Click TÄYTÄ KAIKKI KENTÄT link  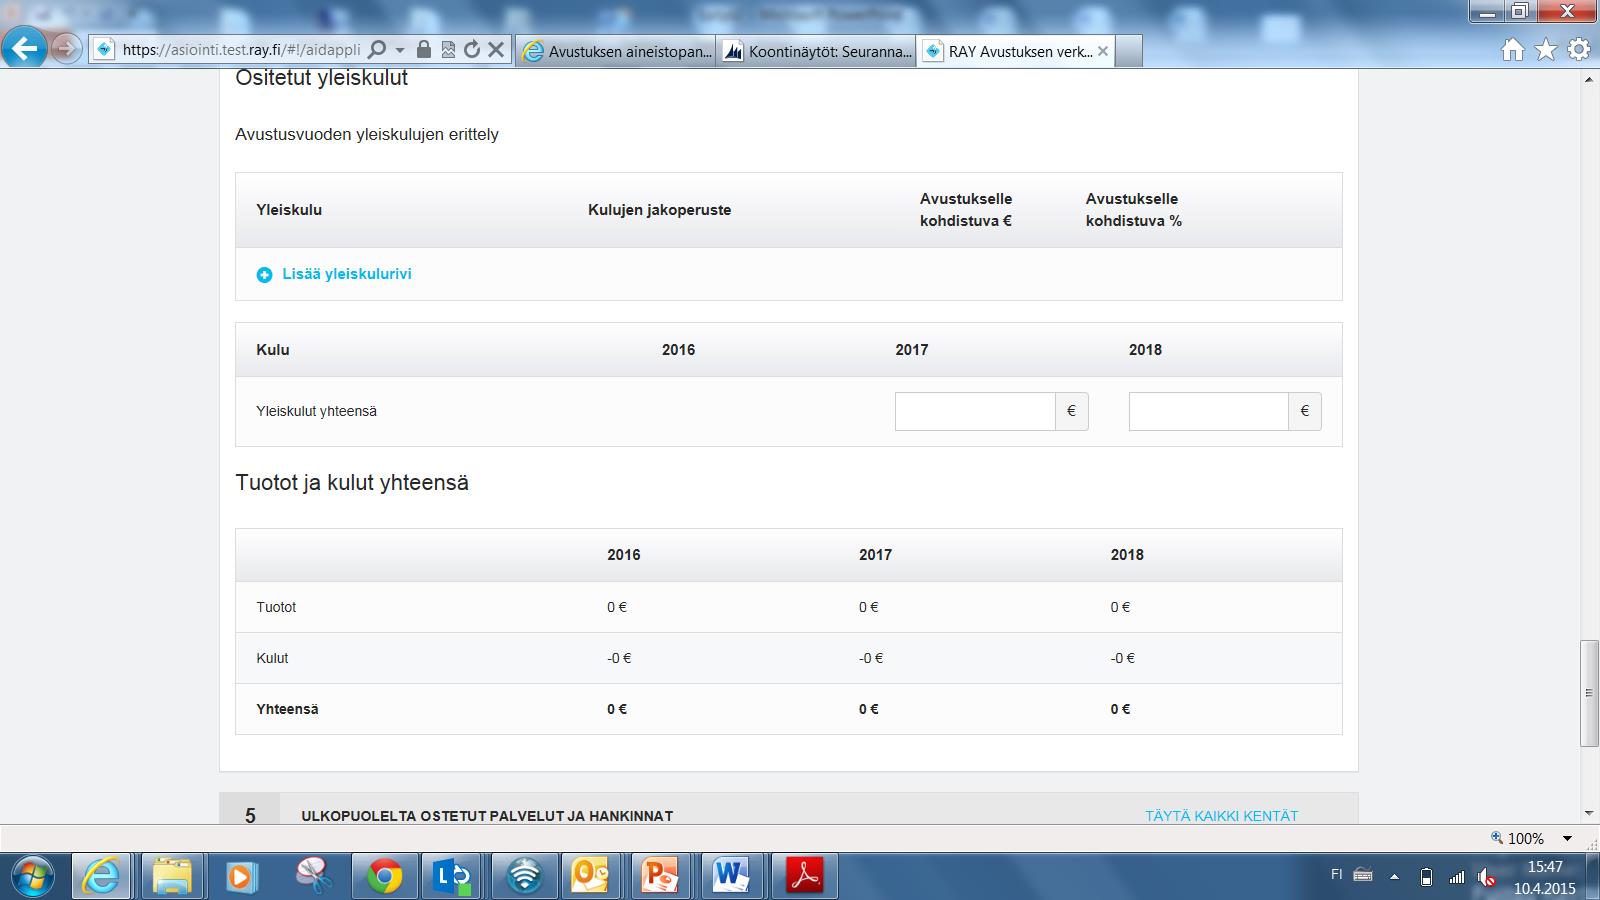(x=1221, y=816)
